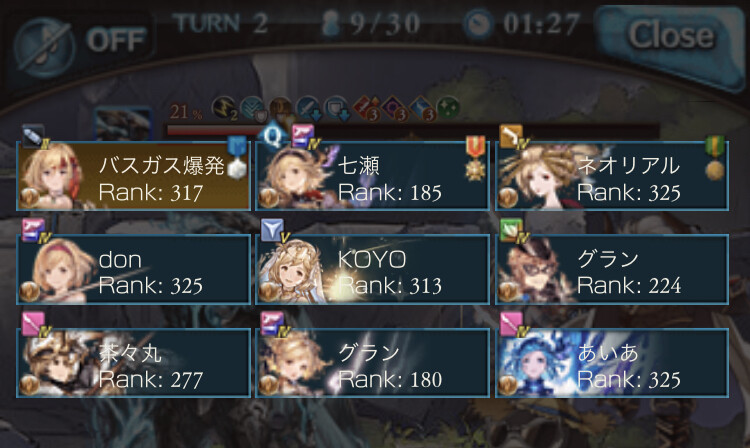Viewport: 750px width, 448px height.
Task: Click the gun class icon above don
Action: pos(33,229)
